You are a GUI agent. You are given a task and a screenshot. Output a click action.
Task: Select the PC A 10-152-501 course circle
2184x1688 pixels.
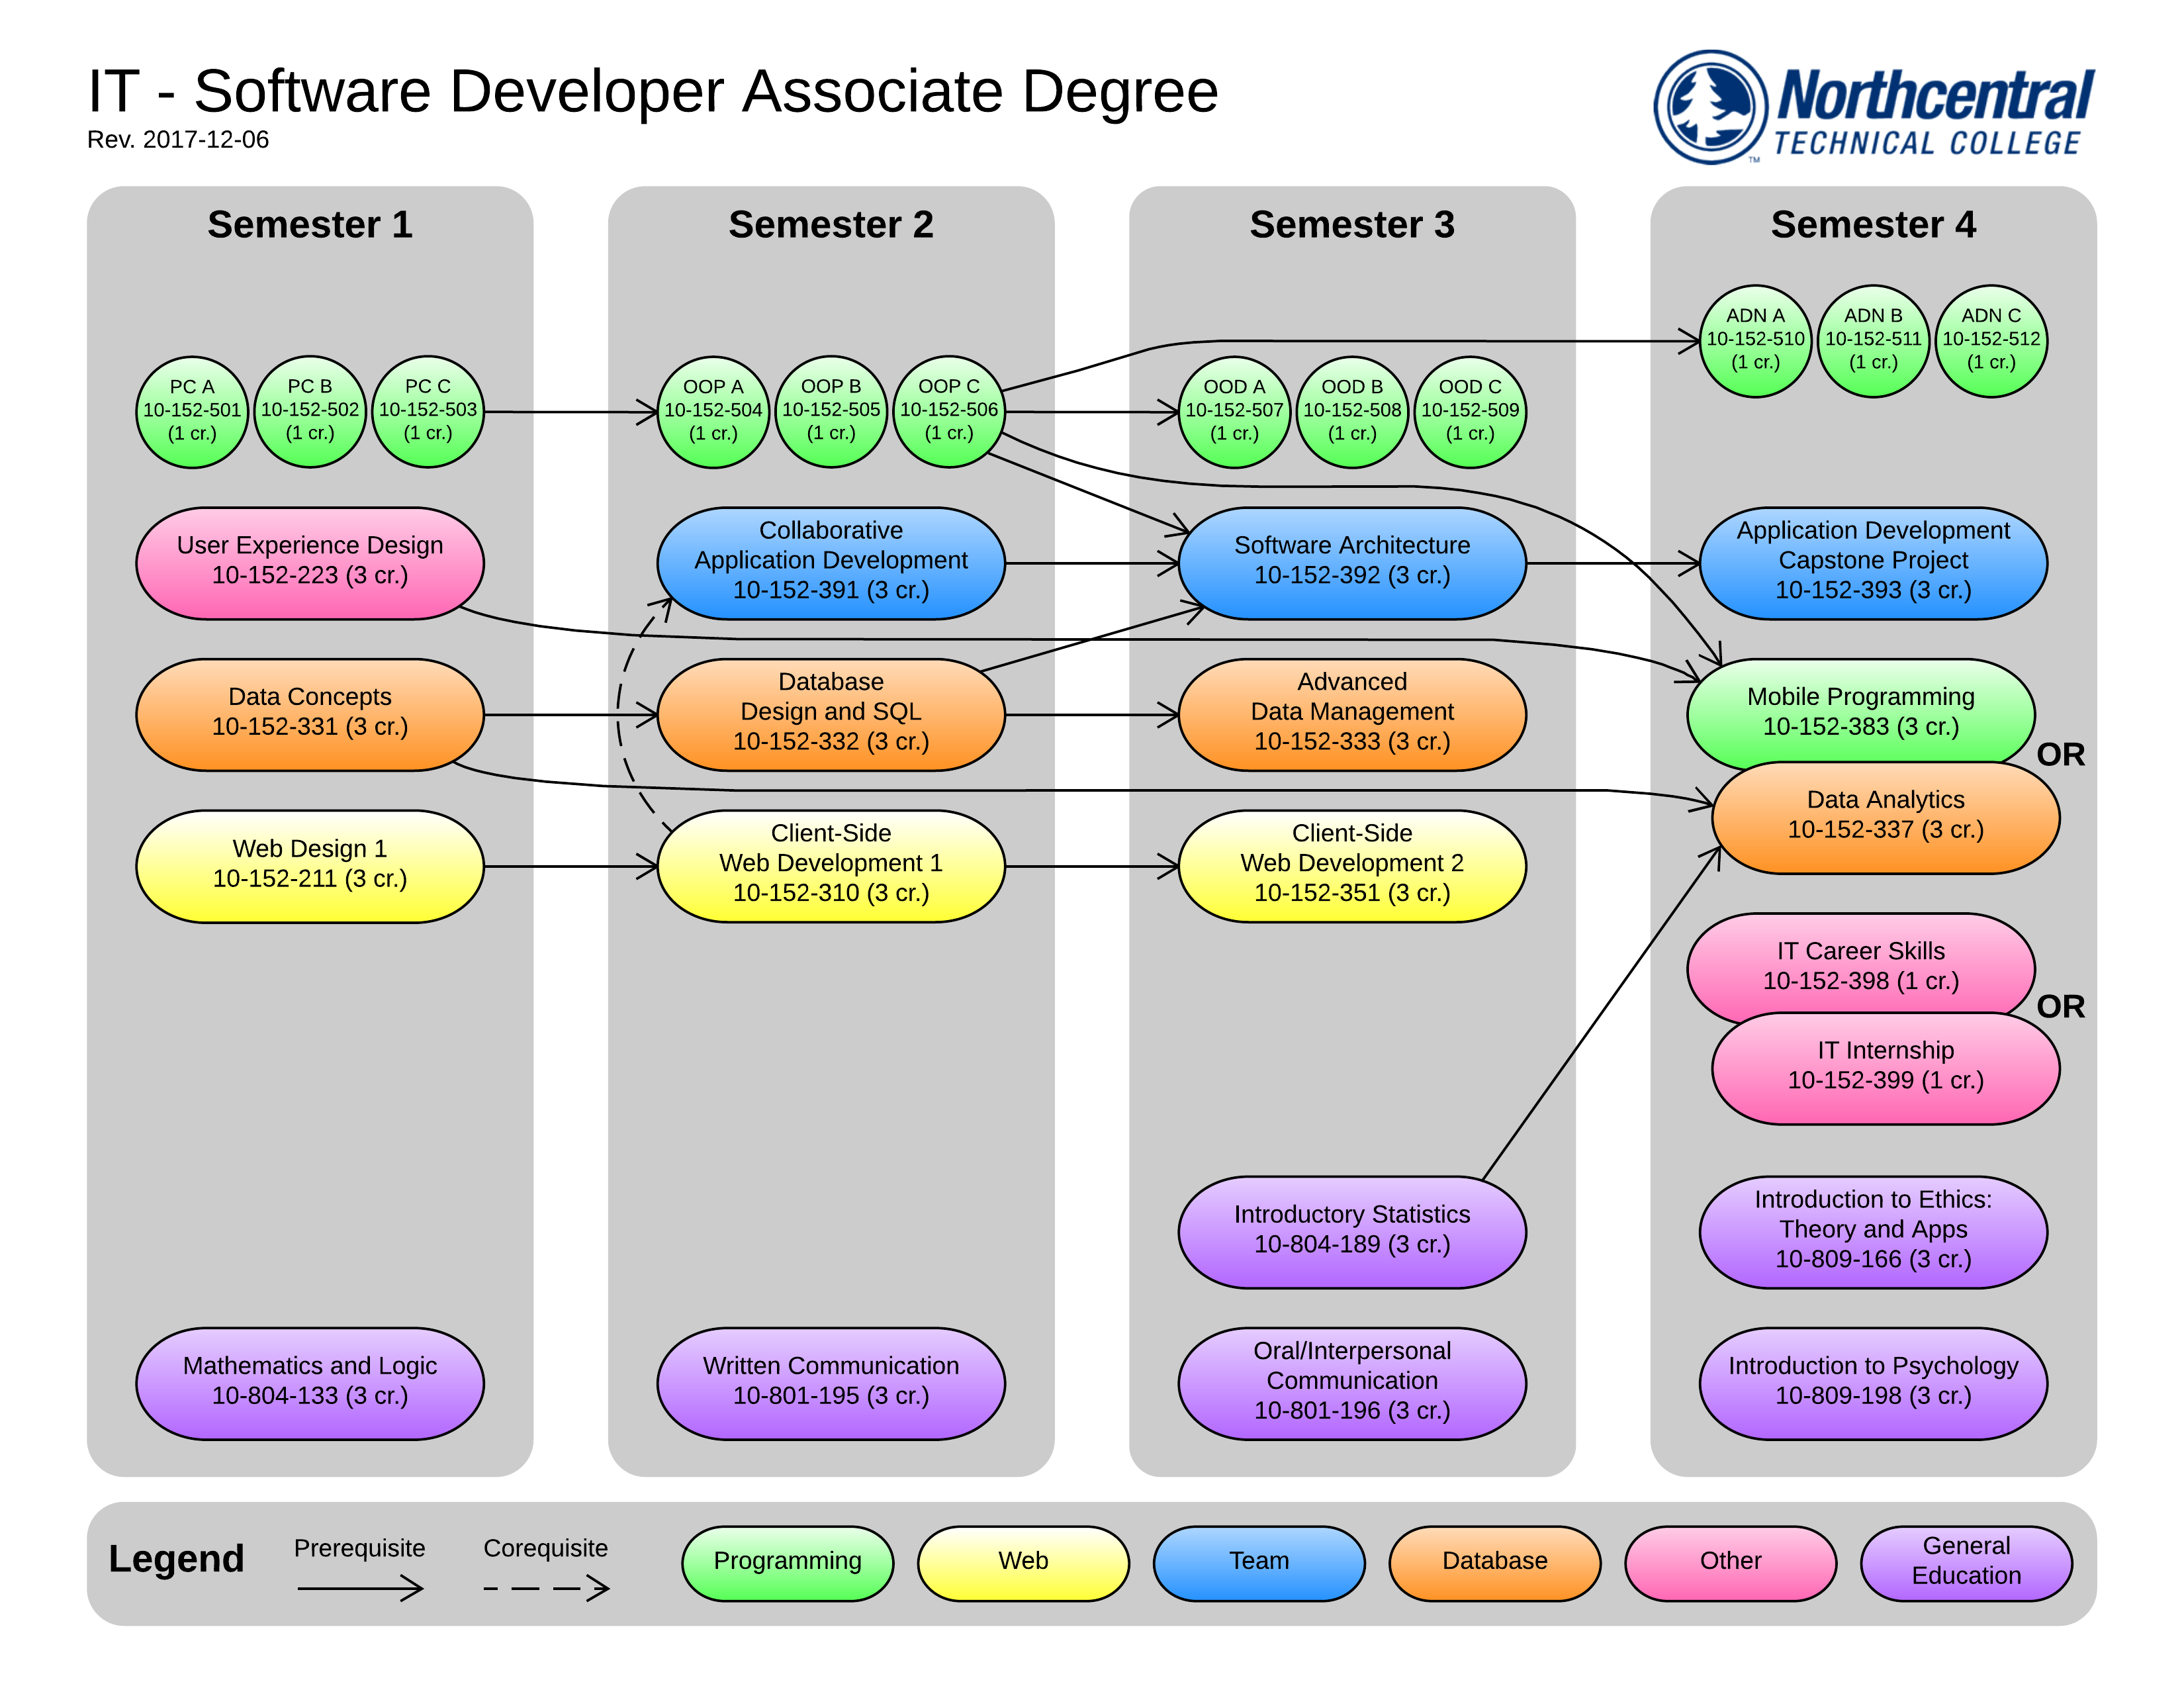(x=191, y=411)
